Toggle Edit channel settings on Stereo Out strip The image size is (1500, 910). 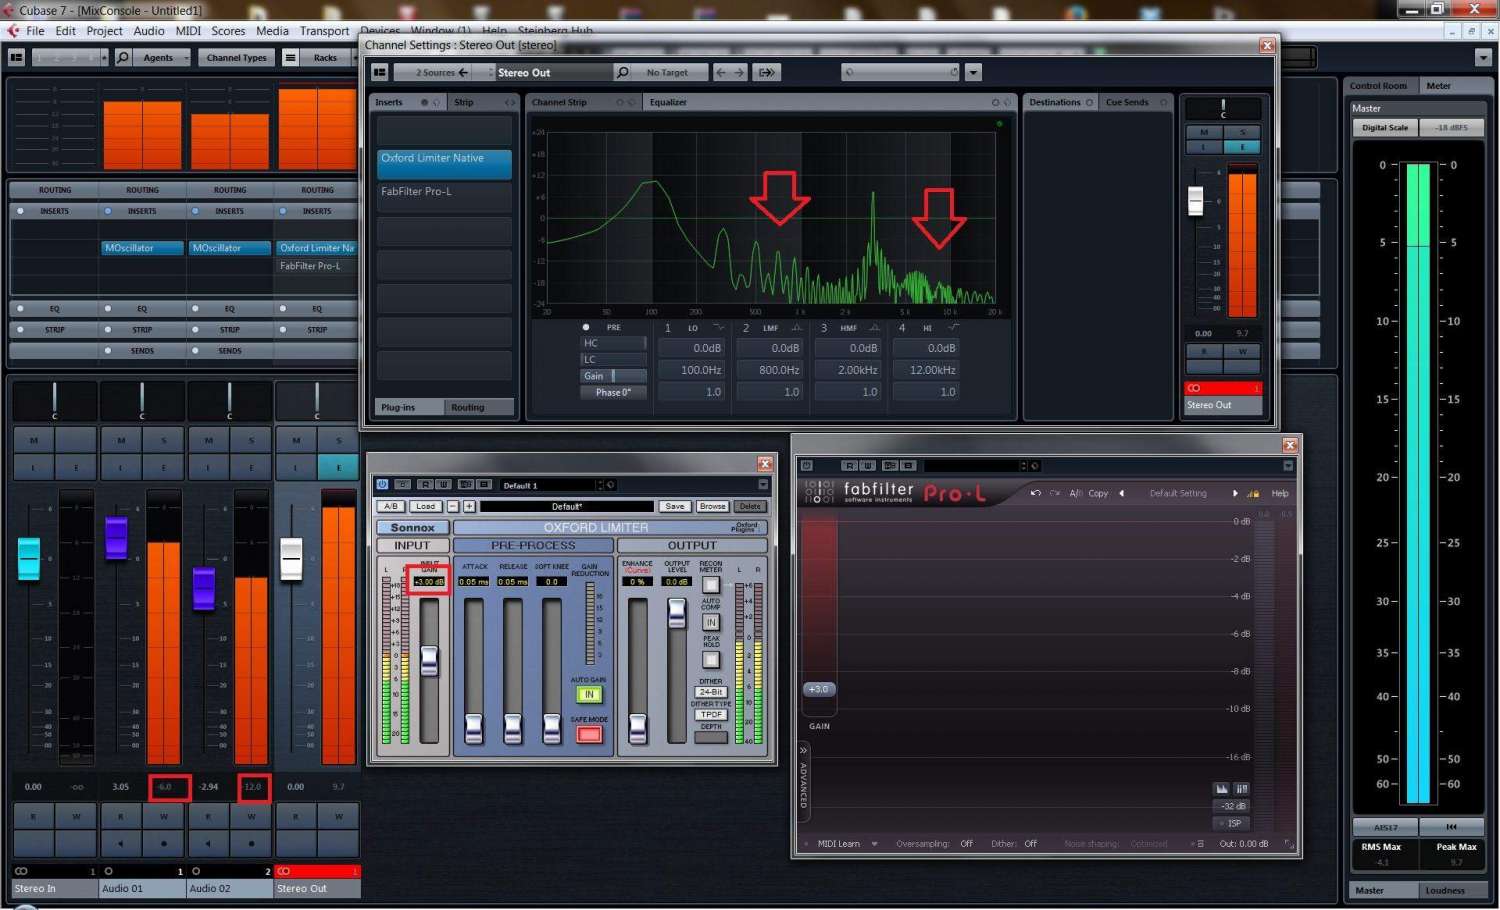pos(339,467)
